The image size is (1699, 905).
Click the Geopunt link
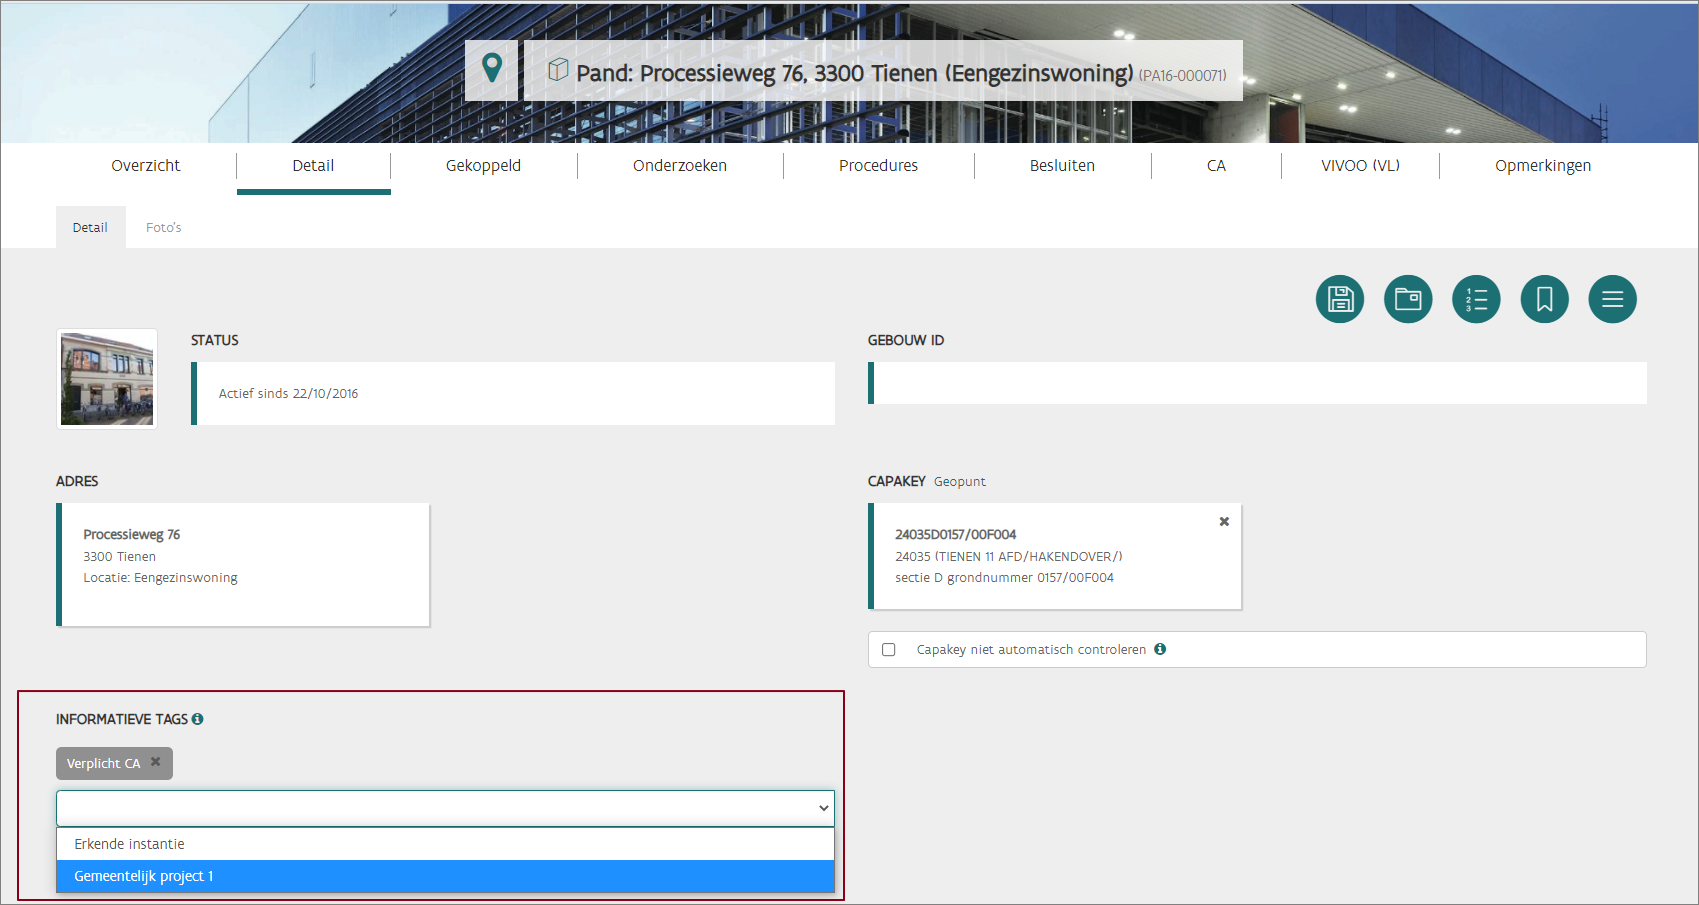tap(959, 482)
